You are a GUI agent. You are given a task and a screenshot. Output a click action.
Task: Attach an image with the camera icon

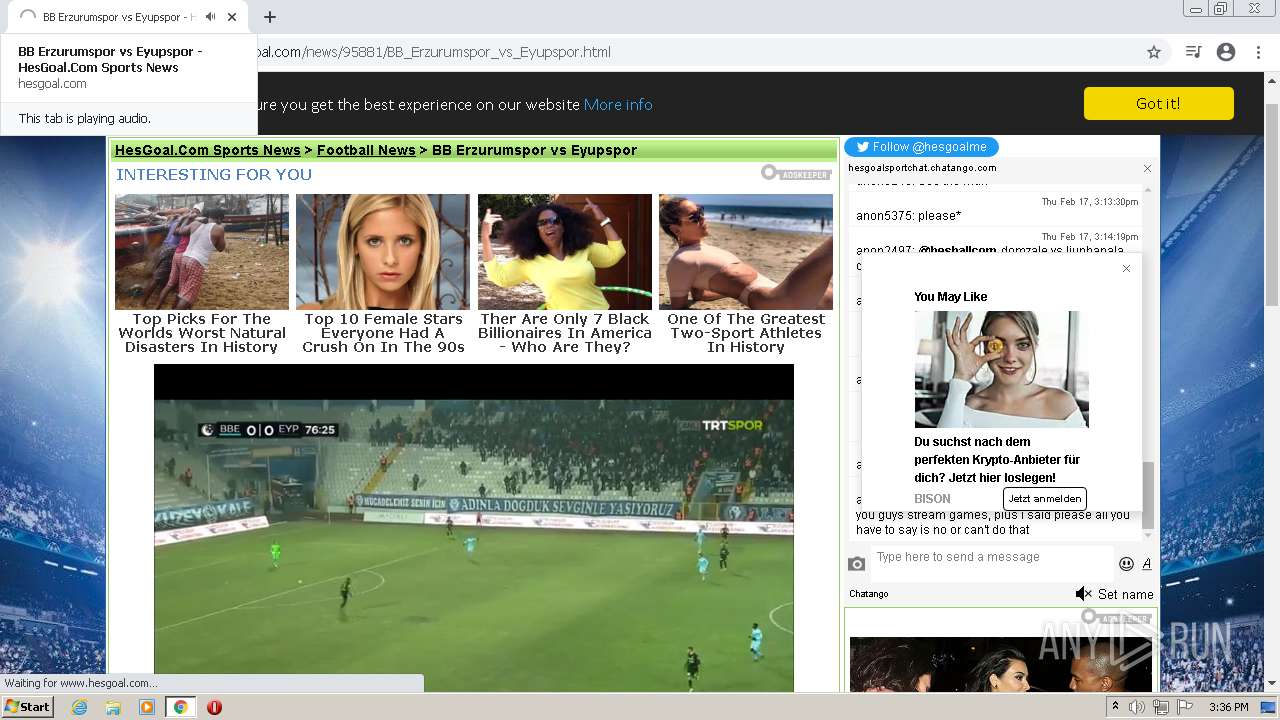tap(857, 564)
